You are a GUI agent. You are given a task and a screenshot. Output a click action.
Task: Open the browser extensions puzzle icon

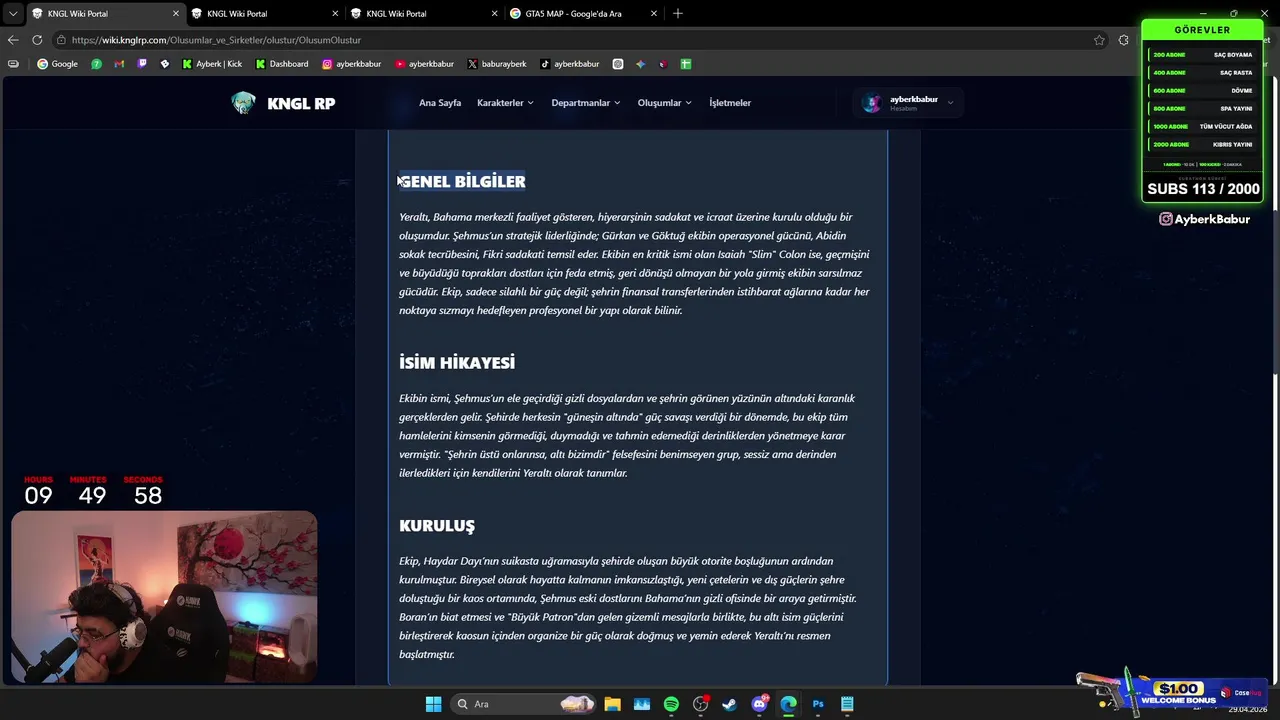(x=1124, y=40)
